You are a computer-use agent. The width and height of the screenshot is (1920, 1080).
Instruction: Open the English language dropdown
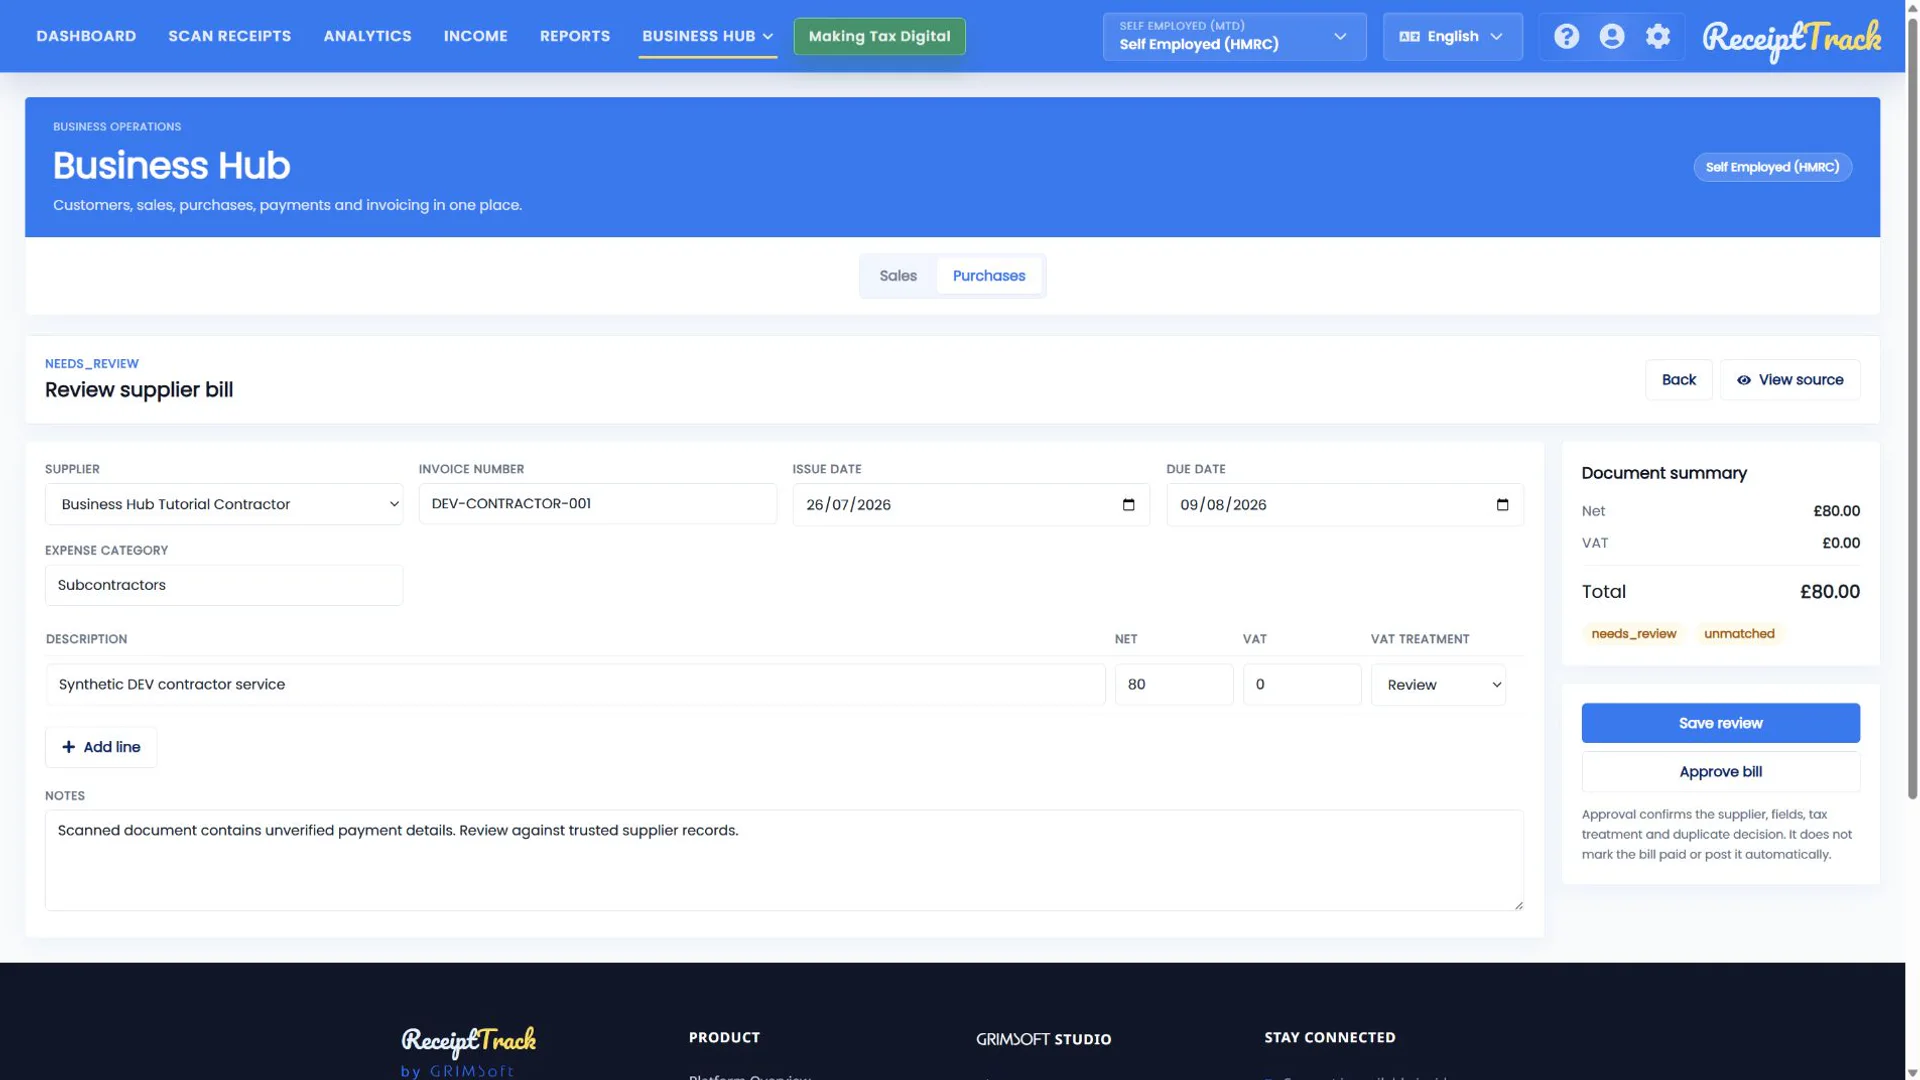[1452, 37]
